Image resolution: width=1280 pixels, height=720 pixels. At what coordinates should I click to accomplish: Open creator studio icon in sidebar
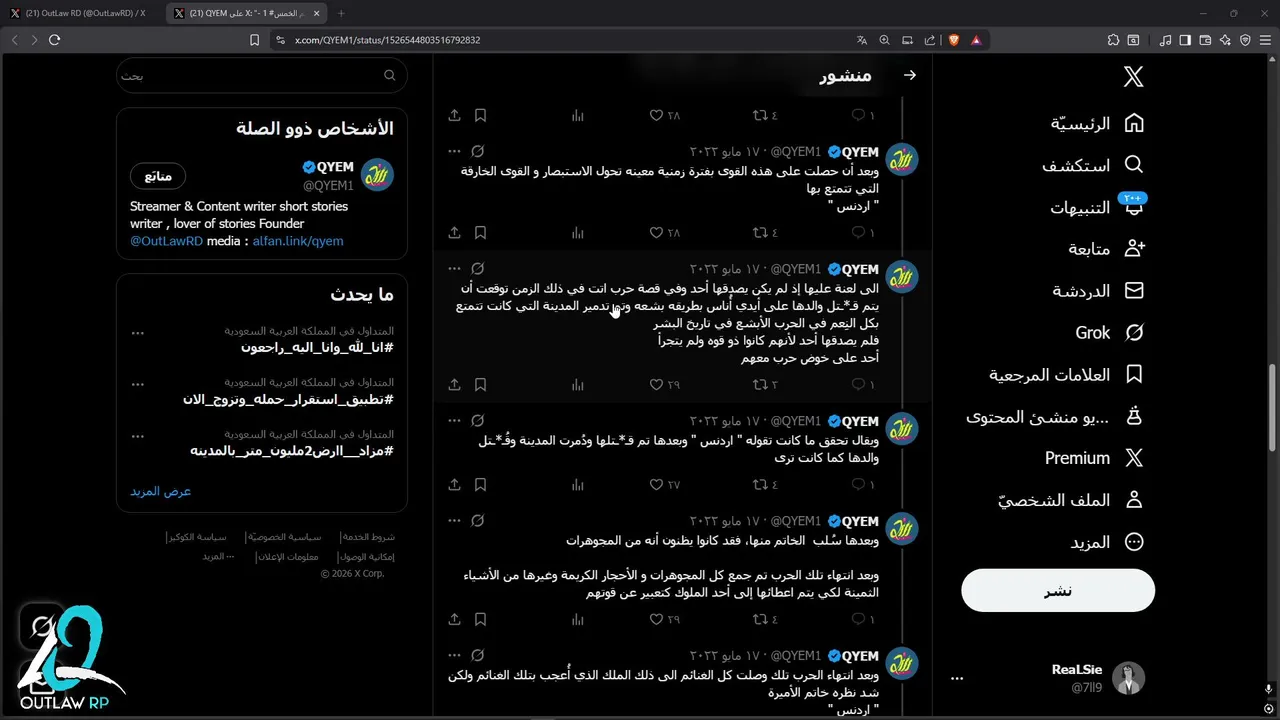tap(1134, 416)
